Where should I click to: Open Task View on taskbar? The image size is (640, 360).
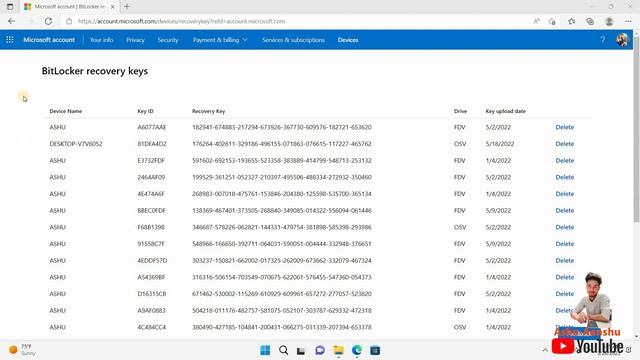(301, 350)
